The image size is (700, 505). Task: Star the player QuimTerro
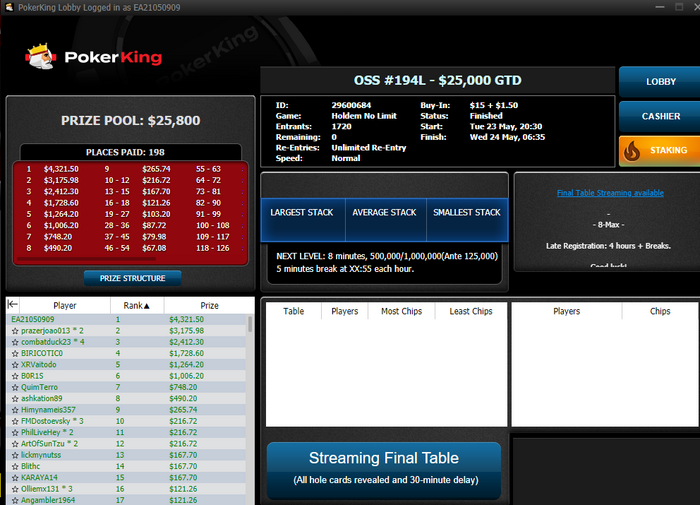point(15,388)
